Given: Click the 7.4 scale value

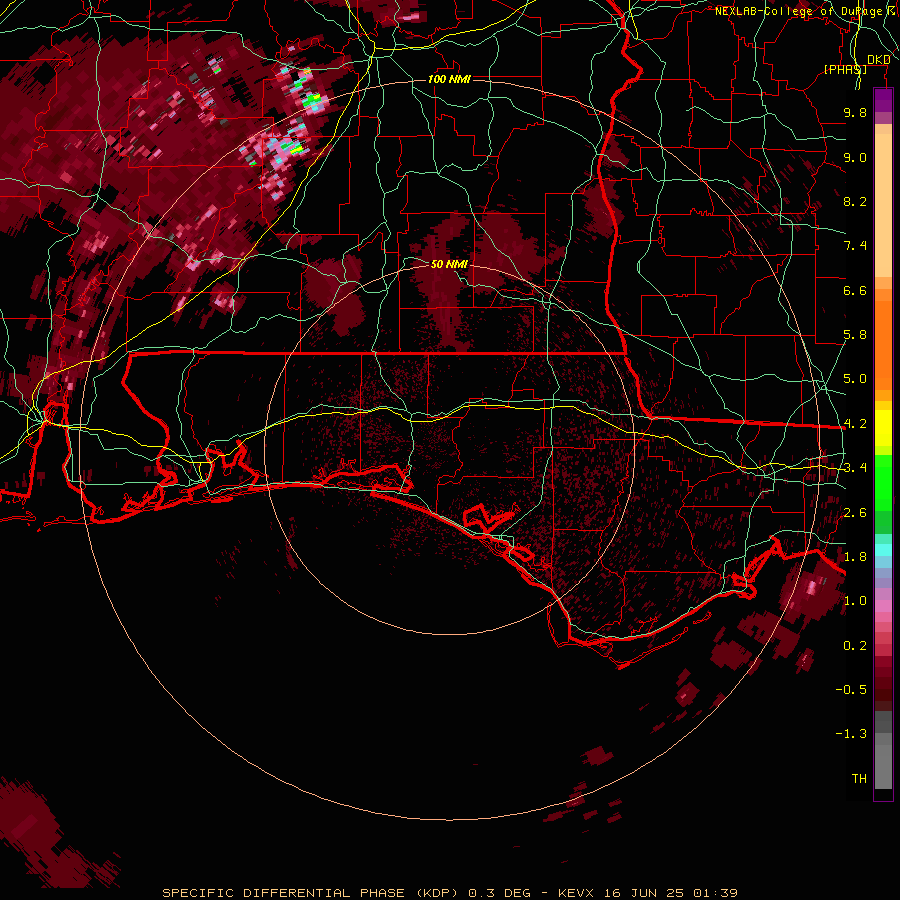Looking at the screenshot, I should [x=855, y=246].
